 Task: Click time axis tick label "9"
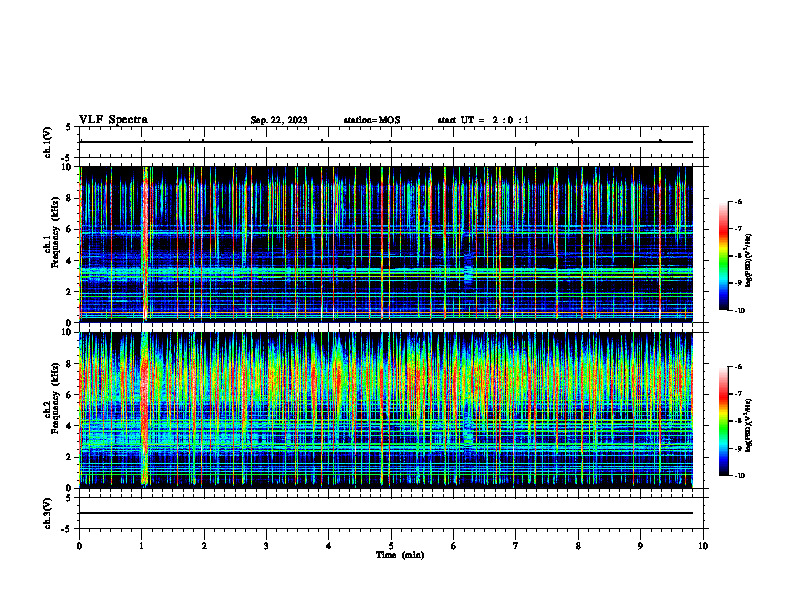[640, 546]
